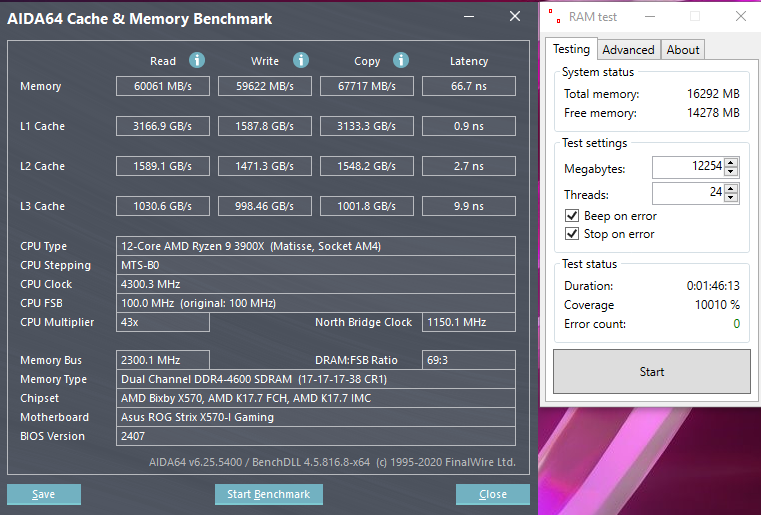Click the Copy info icon
761x515 pixels.
(401, 61)
